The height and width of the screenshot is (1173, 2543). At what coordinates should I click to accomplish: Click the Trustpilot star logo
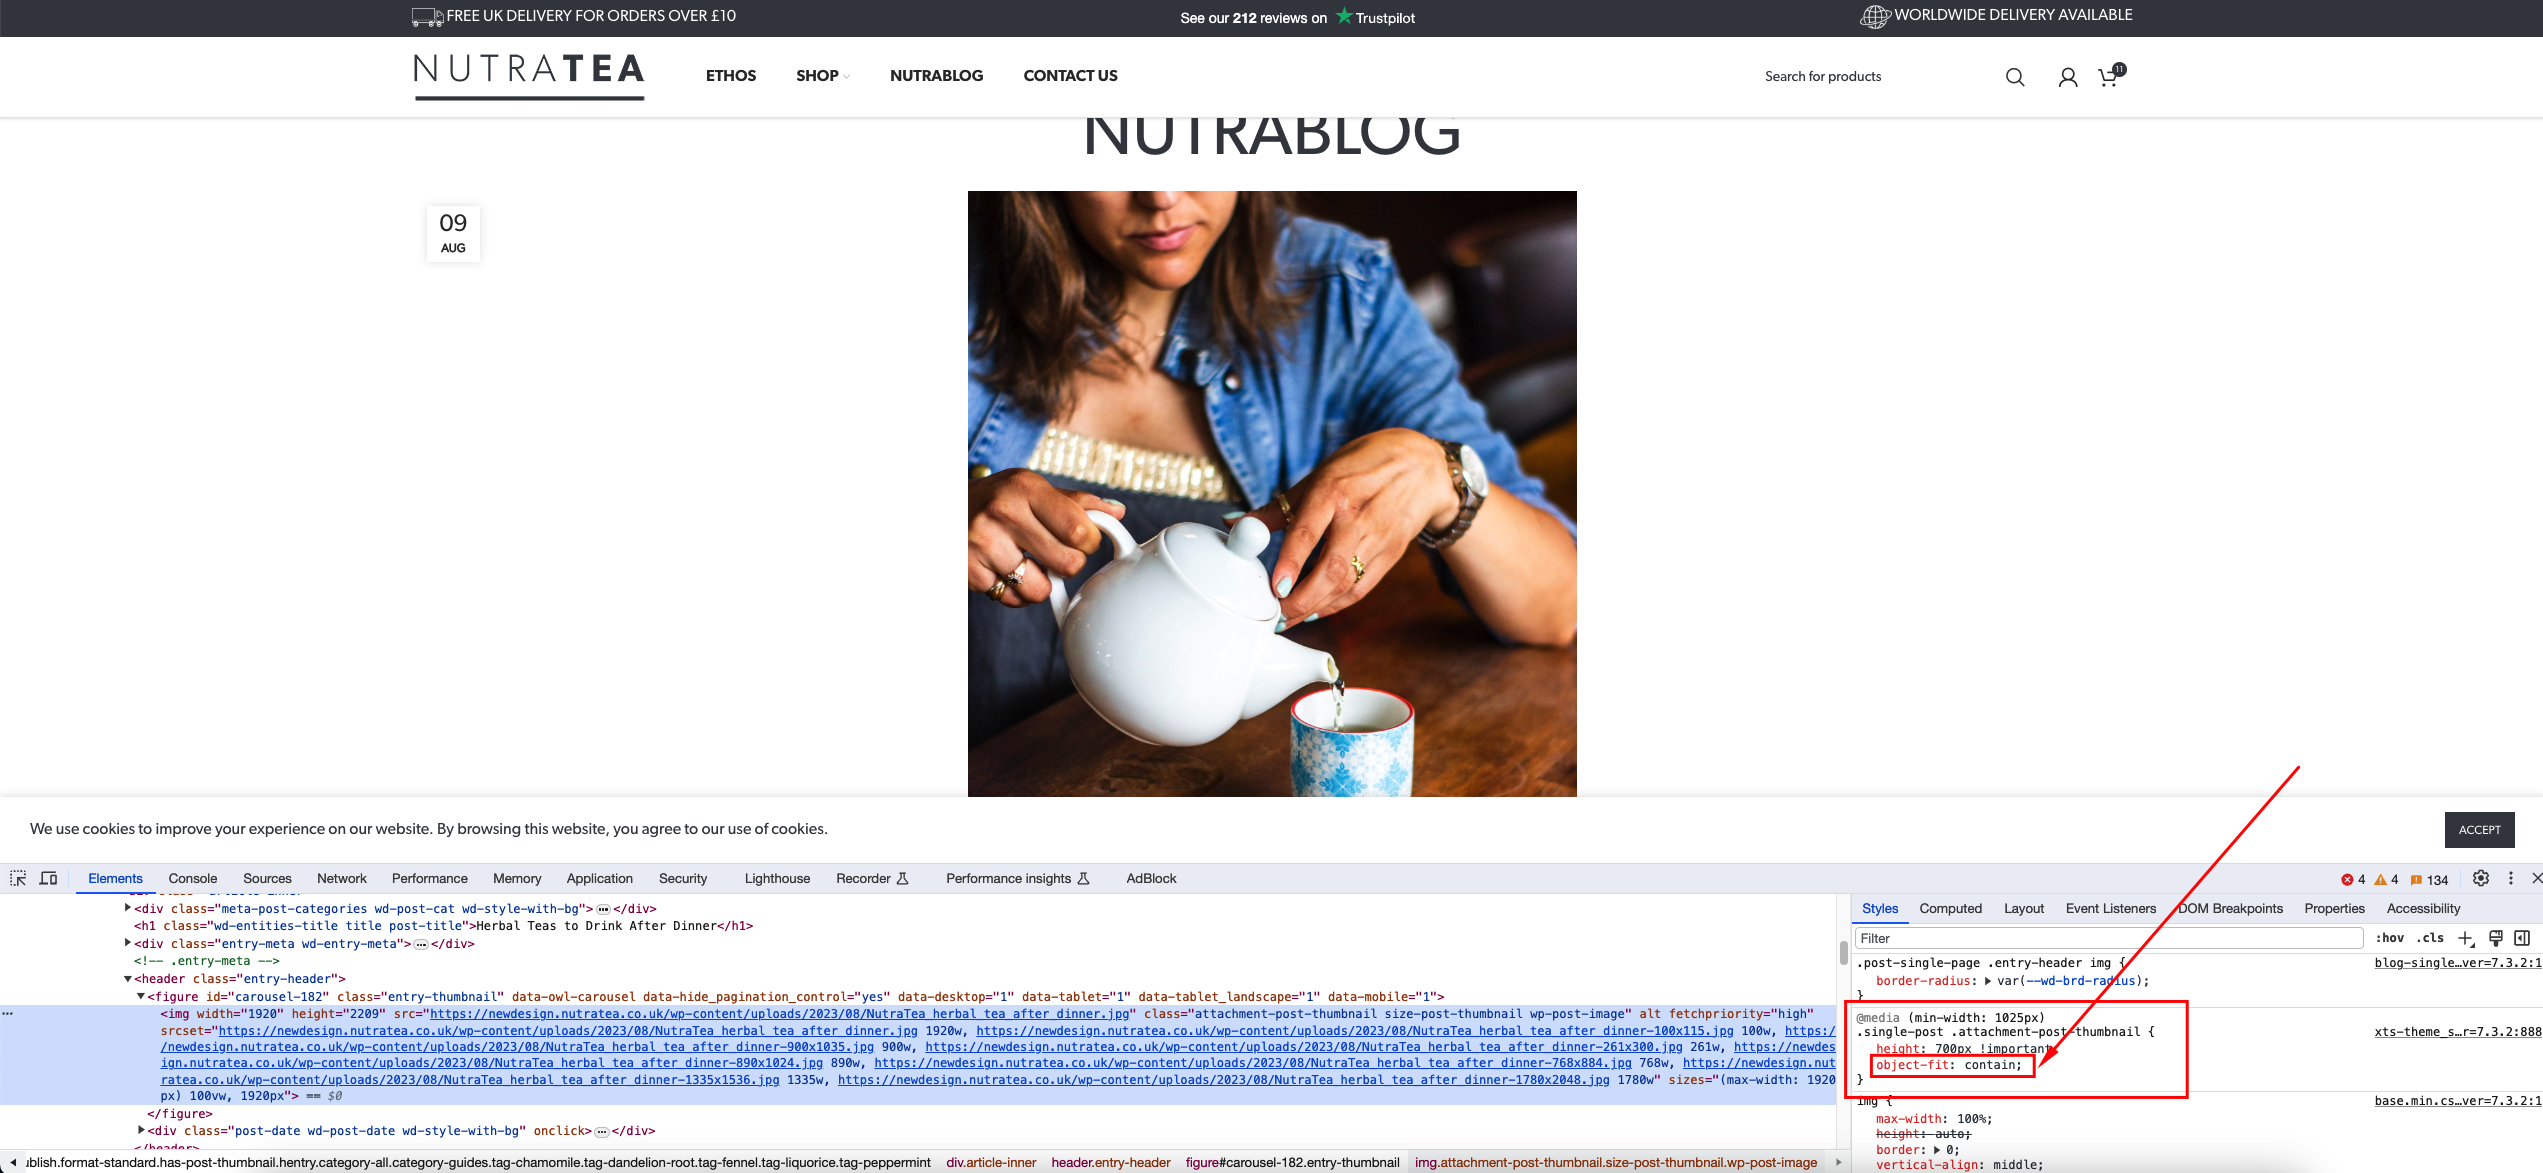pos(1376,17)
